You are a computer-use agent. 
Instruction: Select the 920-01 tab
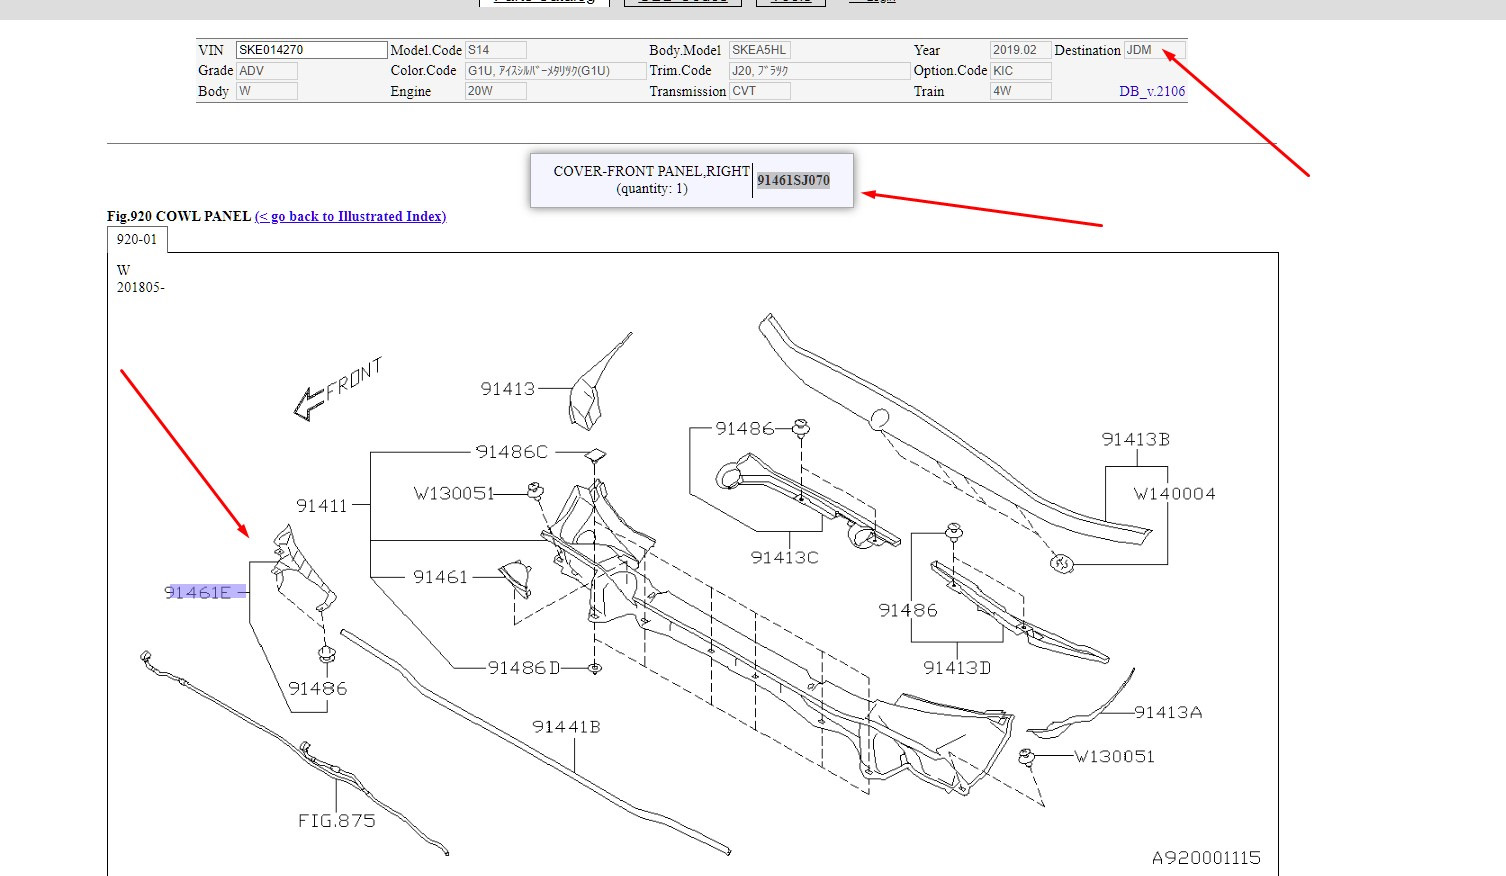point(137,240)
